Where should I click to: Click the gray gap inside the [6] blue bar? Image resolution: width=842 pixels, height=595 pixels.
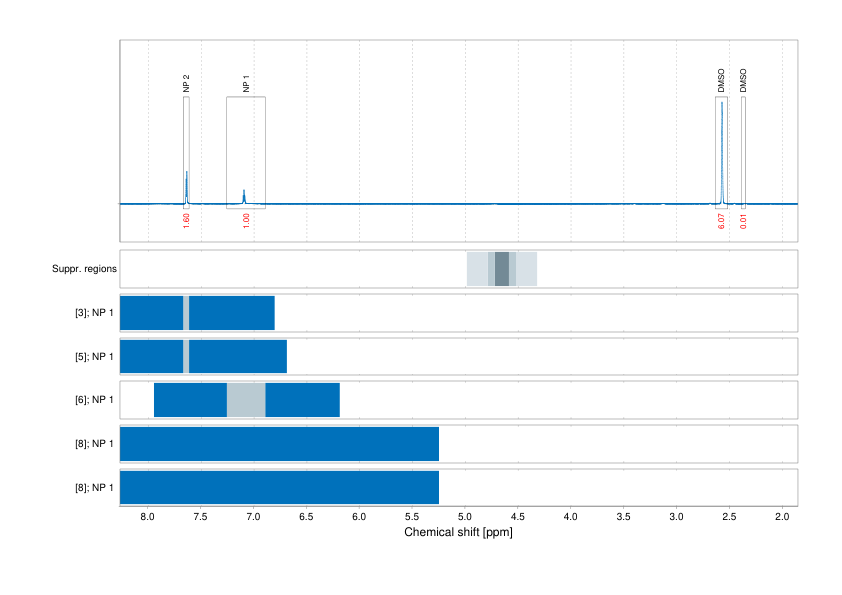pos(245,398)
